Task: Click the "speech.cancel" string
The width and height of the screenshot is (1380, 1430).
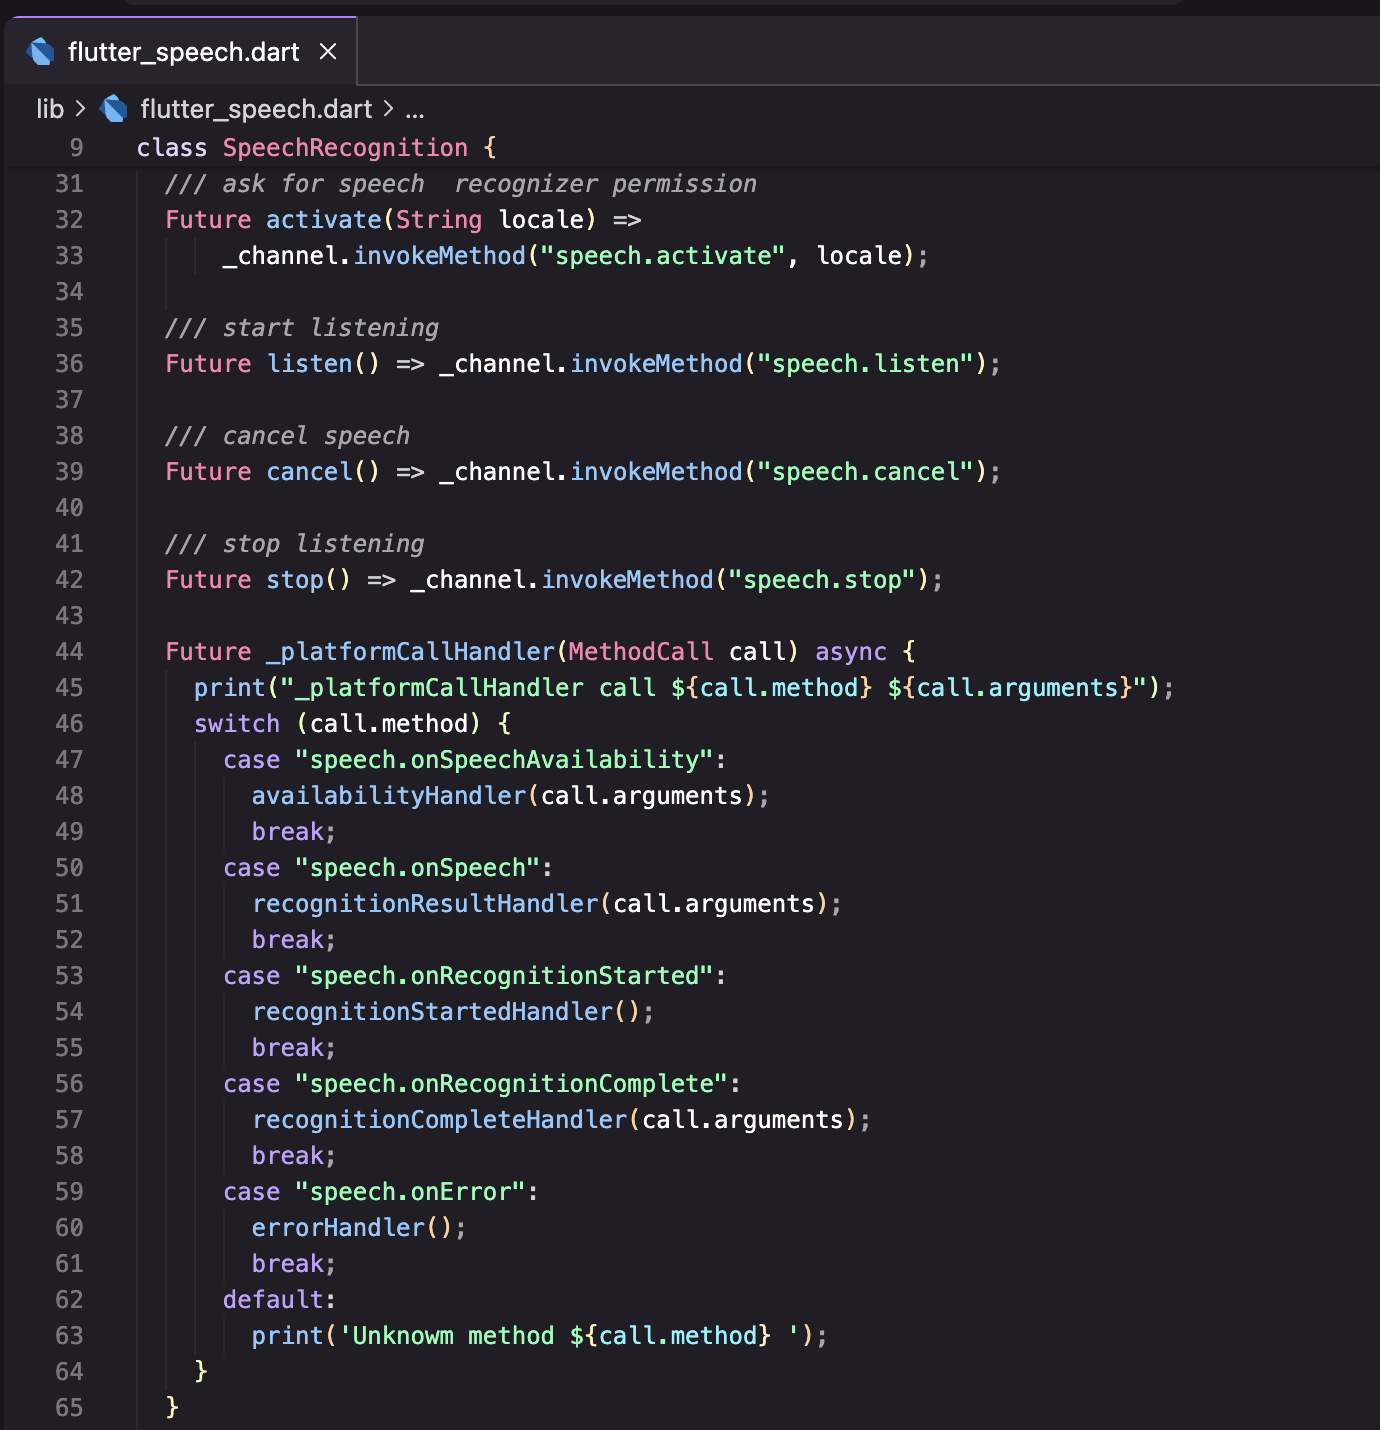Action: point(866,472)
